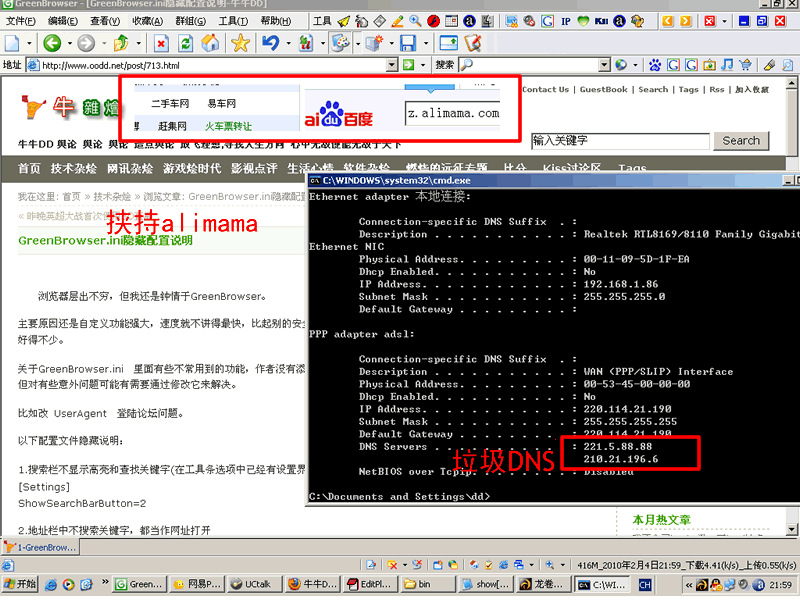800x600 pixels.
Task: Click the Contact Us link
Action: click(545, 89)
